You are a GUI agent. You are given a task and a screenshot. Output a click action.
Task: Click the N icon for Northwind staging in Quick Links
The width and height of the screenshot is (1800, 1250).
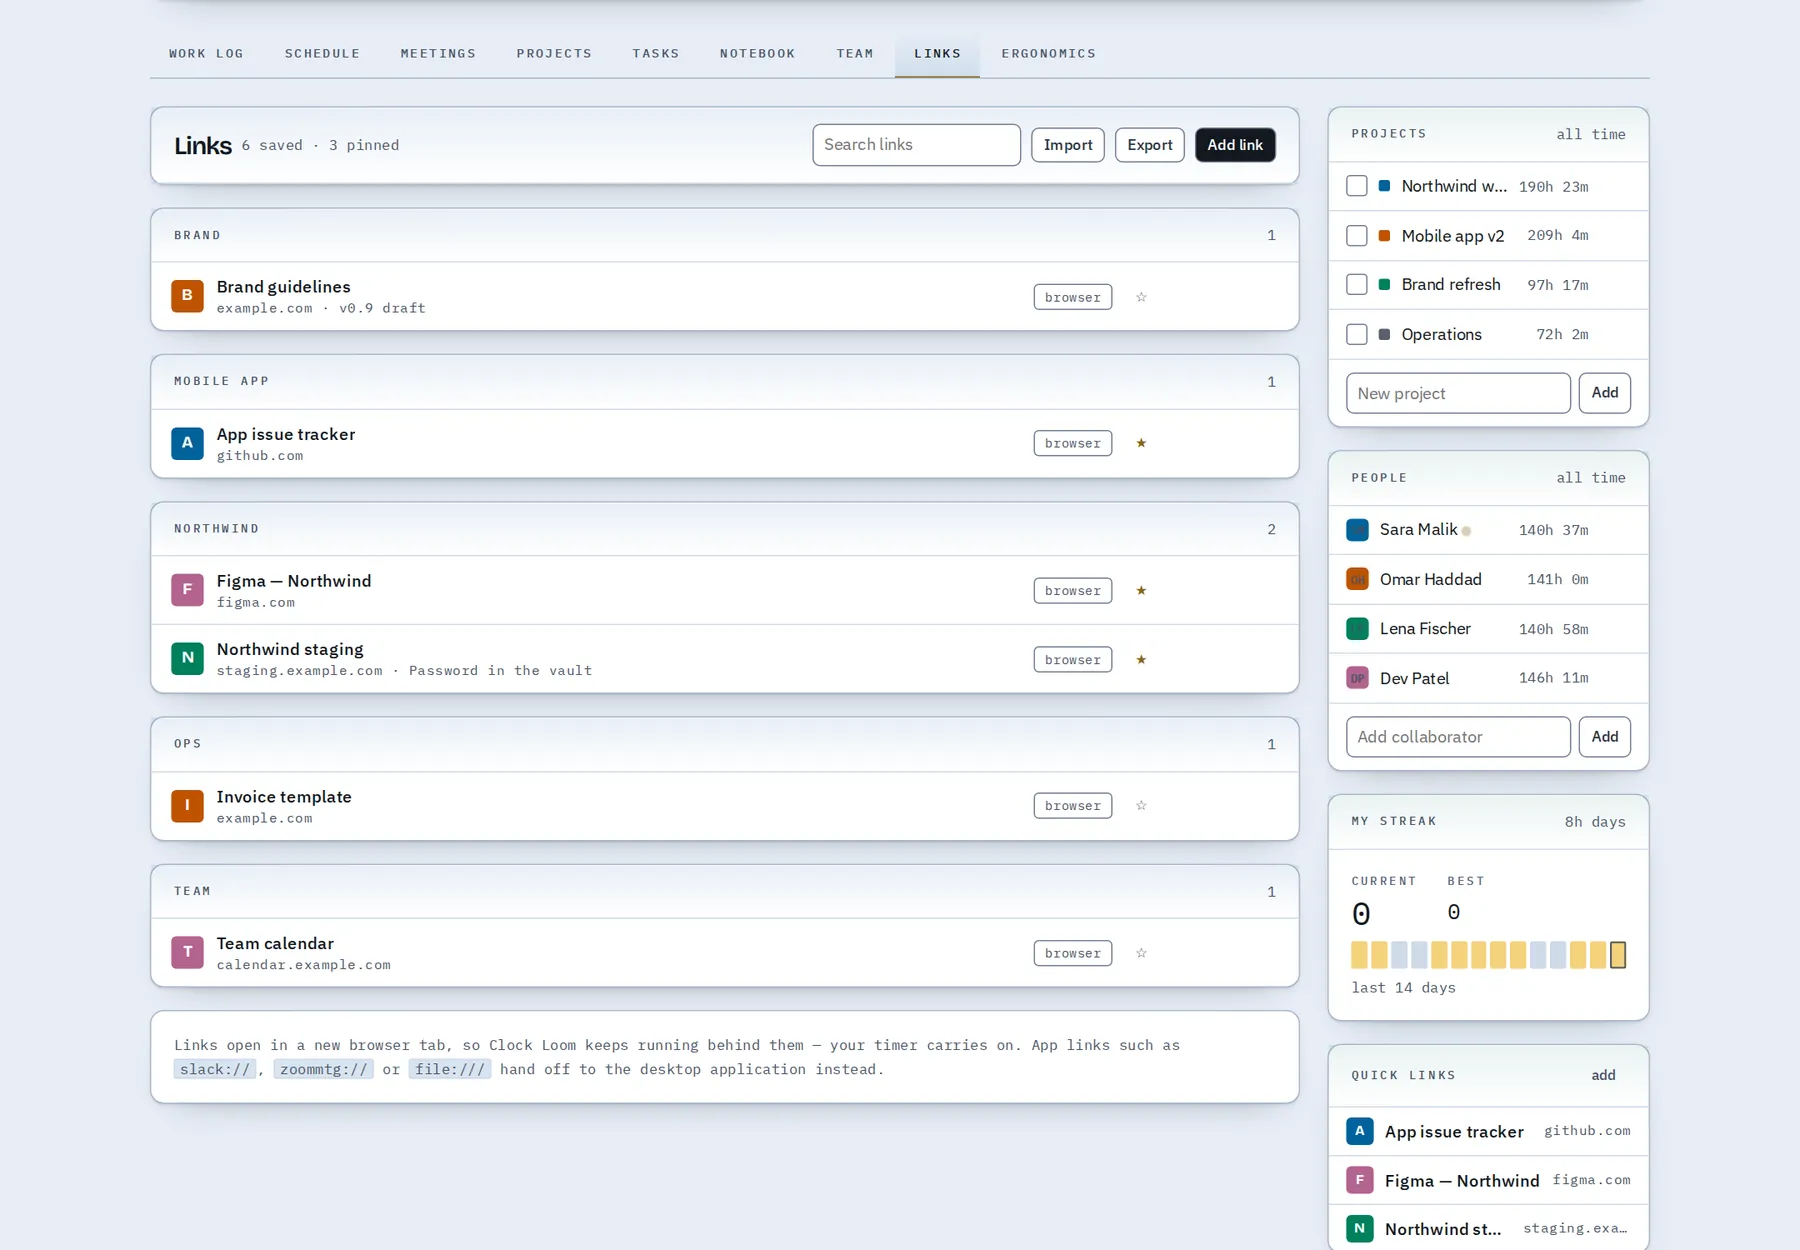[x=1360, y=1229]
